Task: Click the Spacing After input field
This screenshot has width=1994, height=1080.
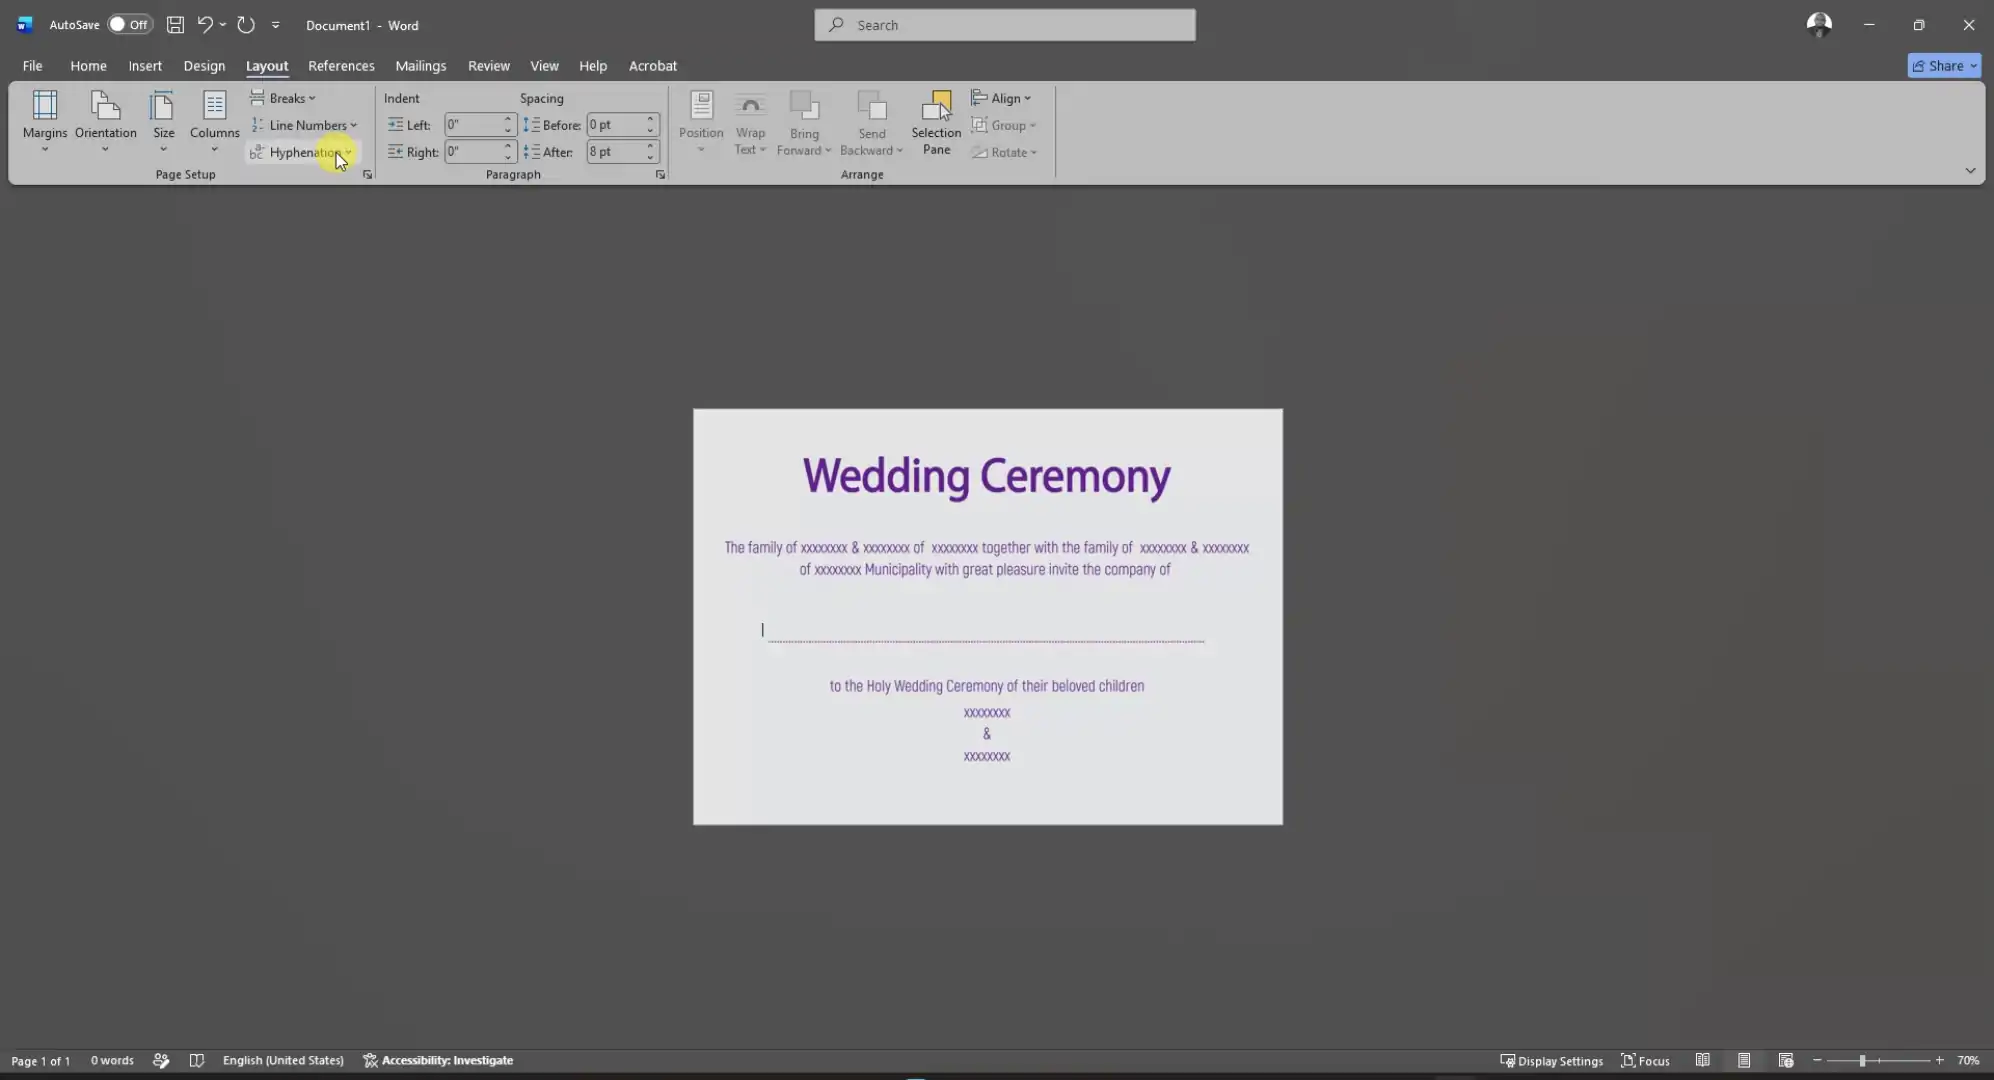Action: [x=614, y=152]
